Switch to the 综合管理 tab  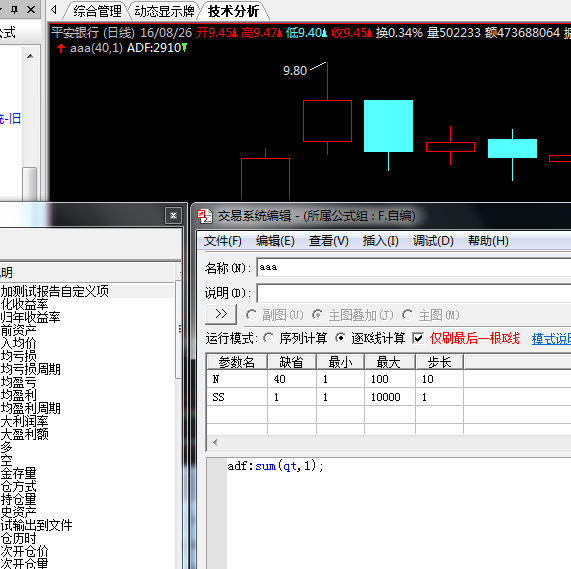click(97, 11)
